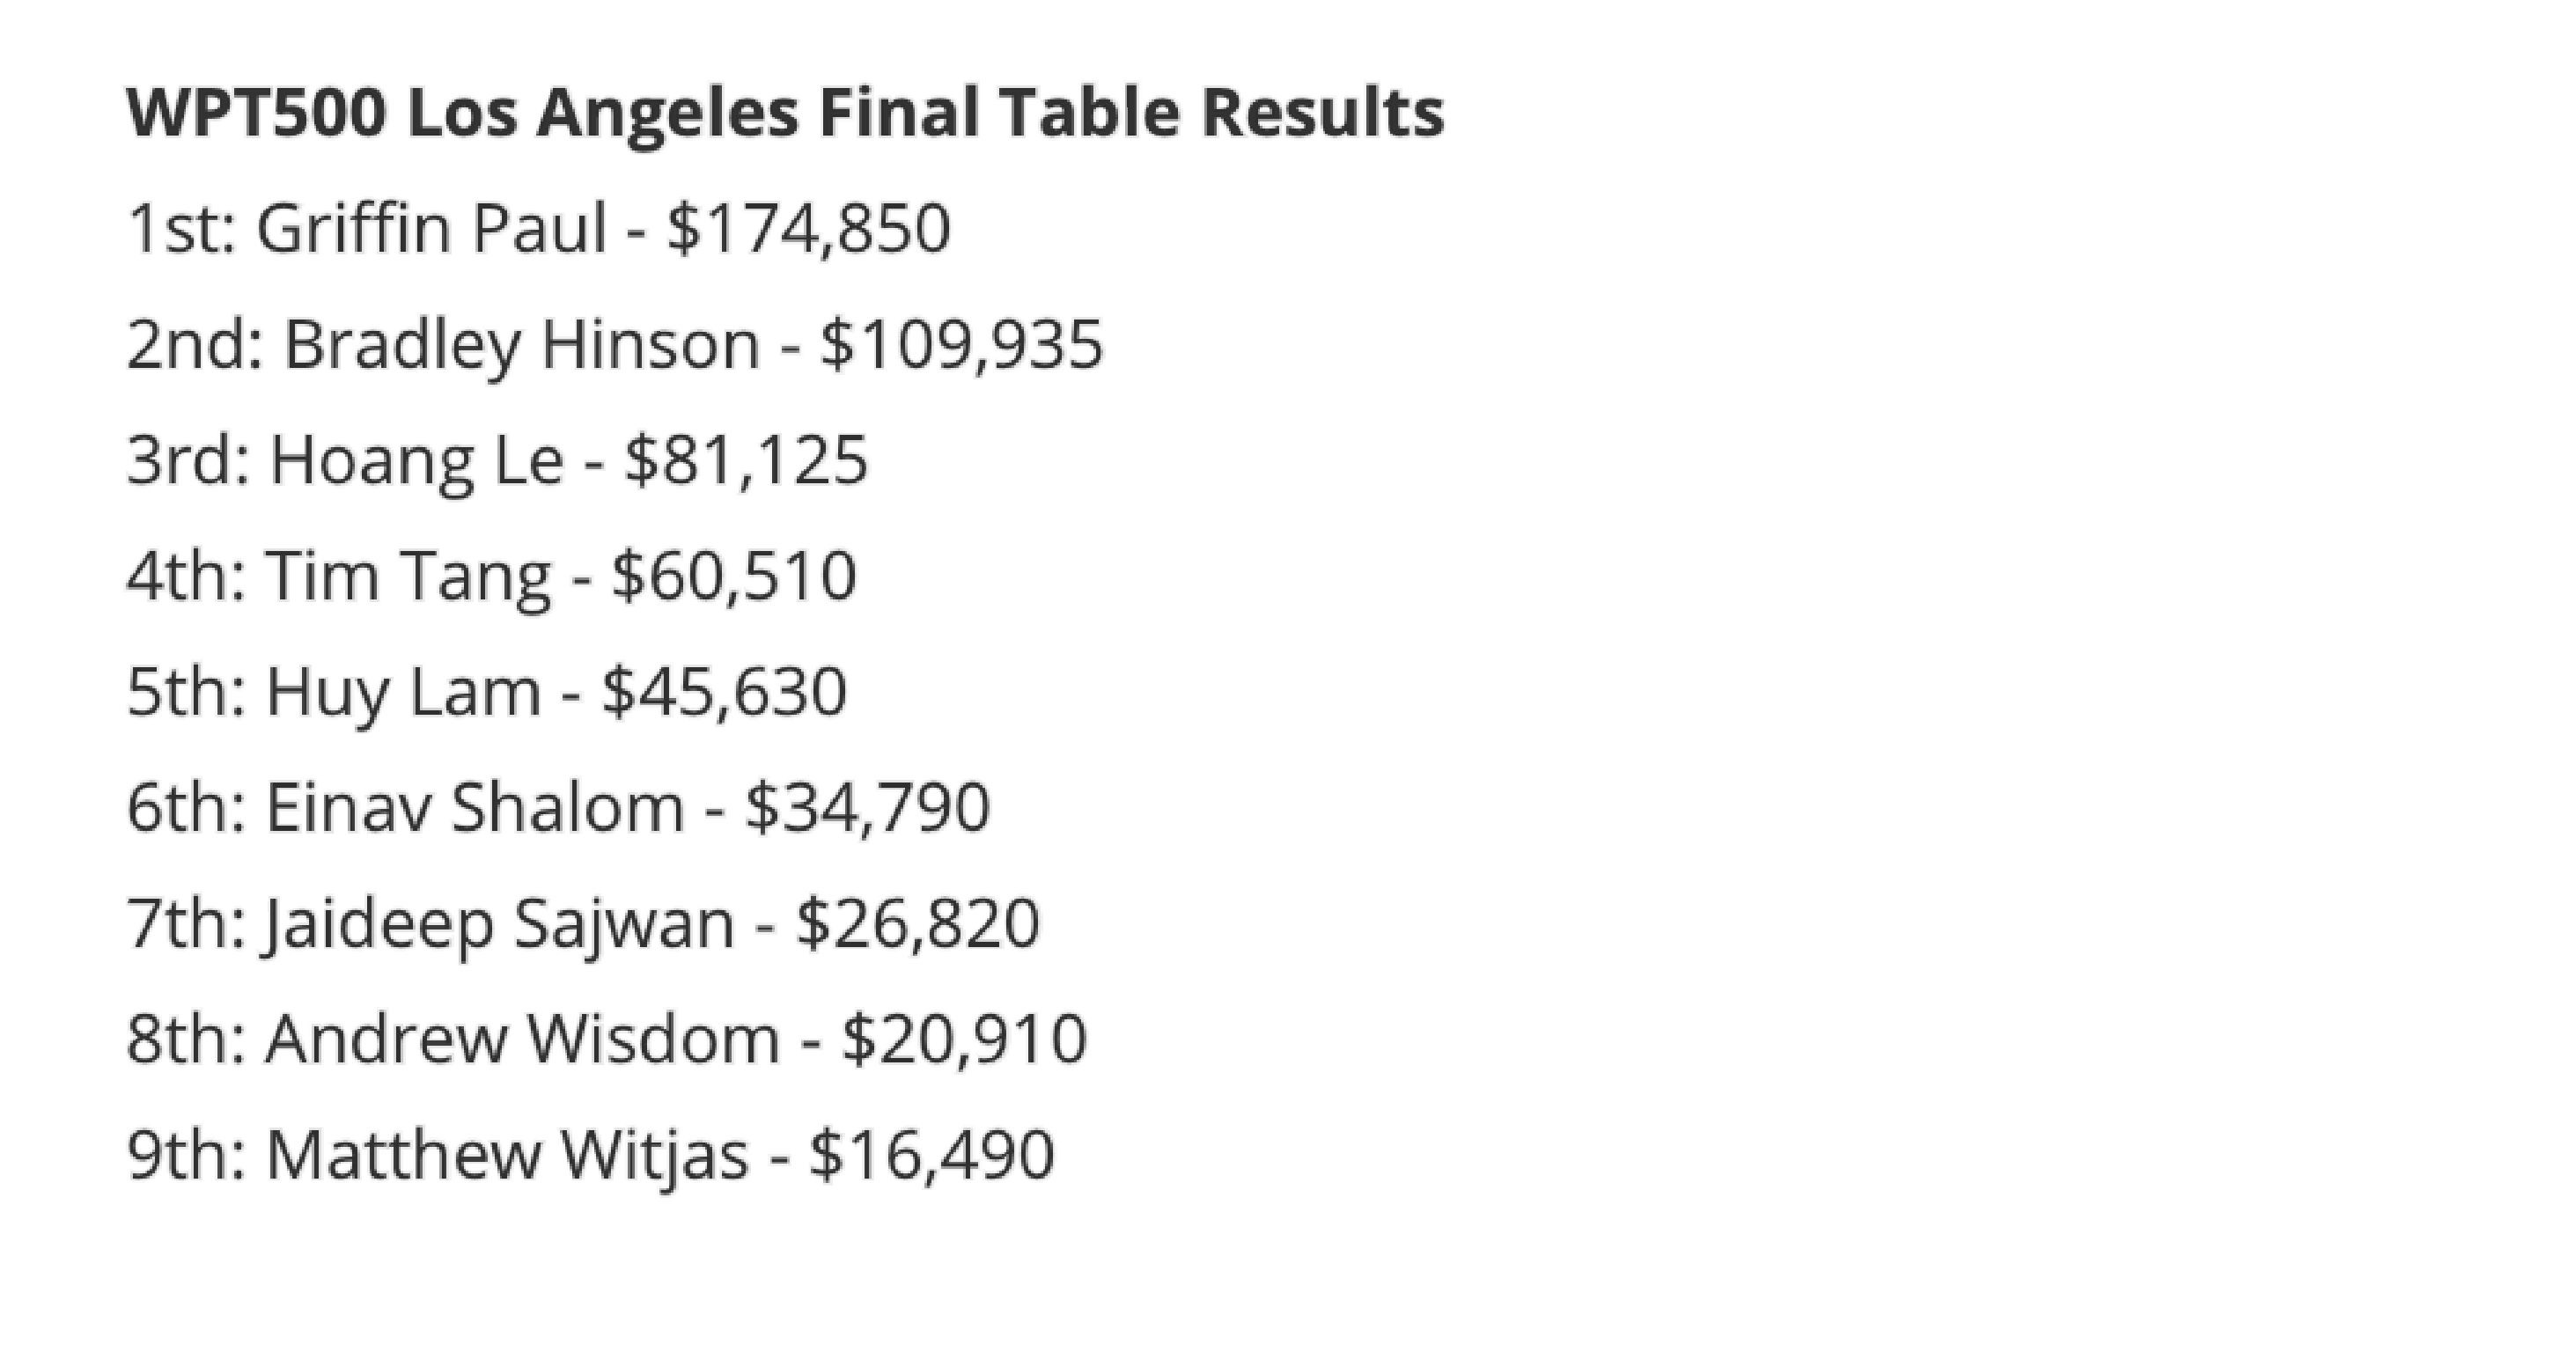
Task: Click the $60,510 prize amount
Action: point(734,577)
